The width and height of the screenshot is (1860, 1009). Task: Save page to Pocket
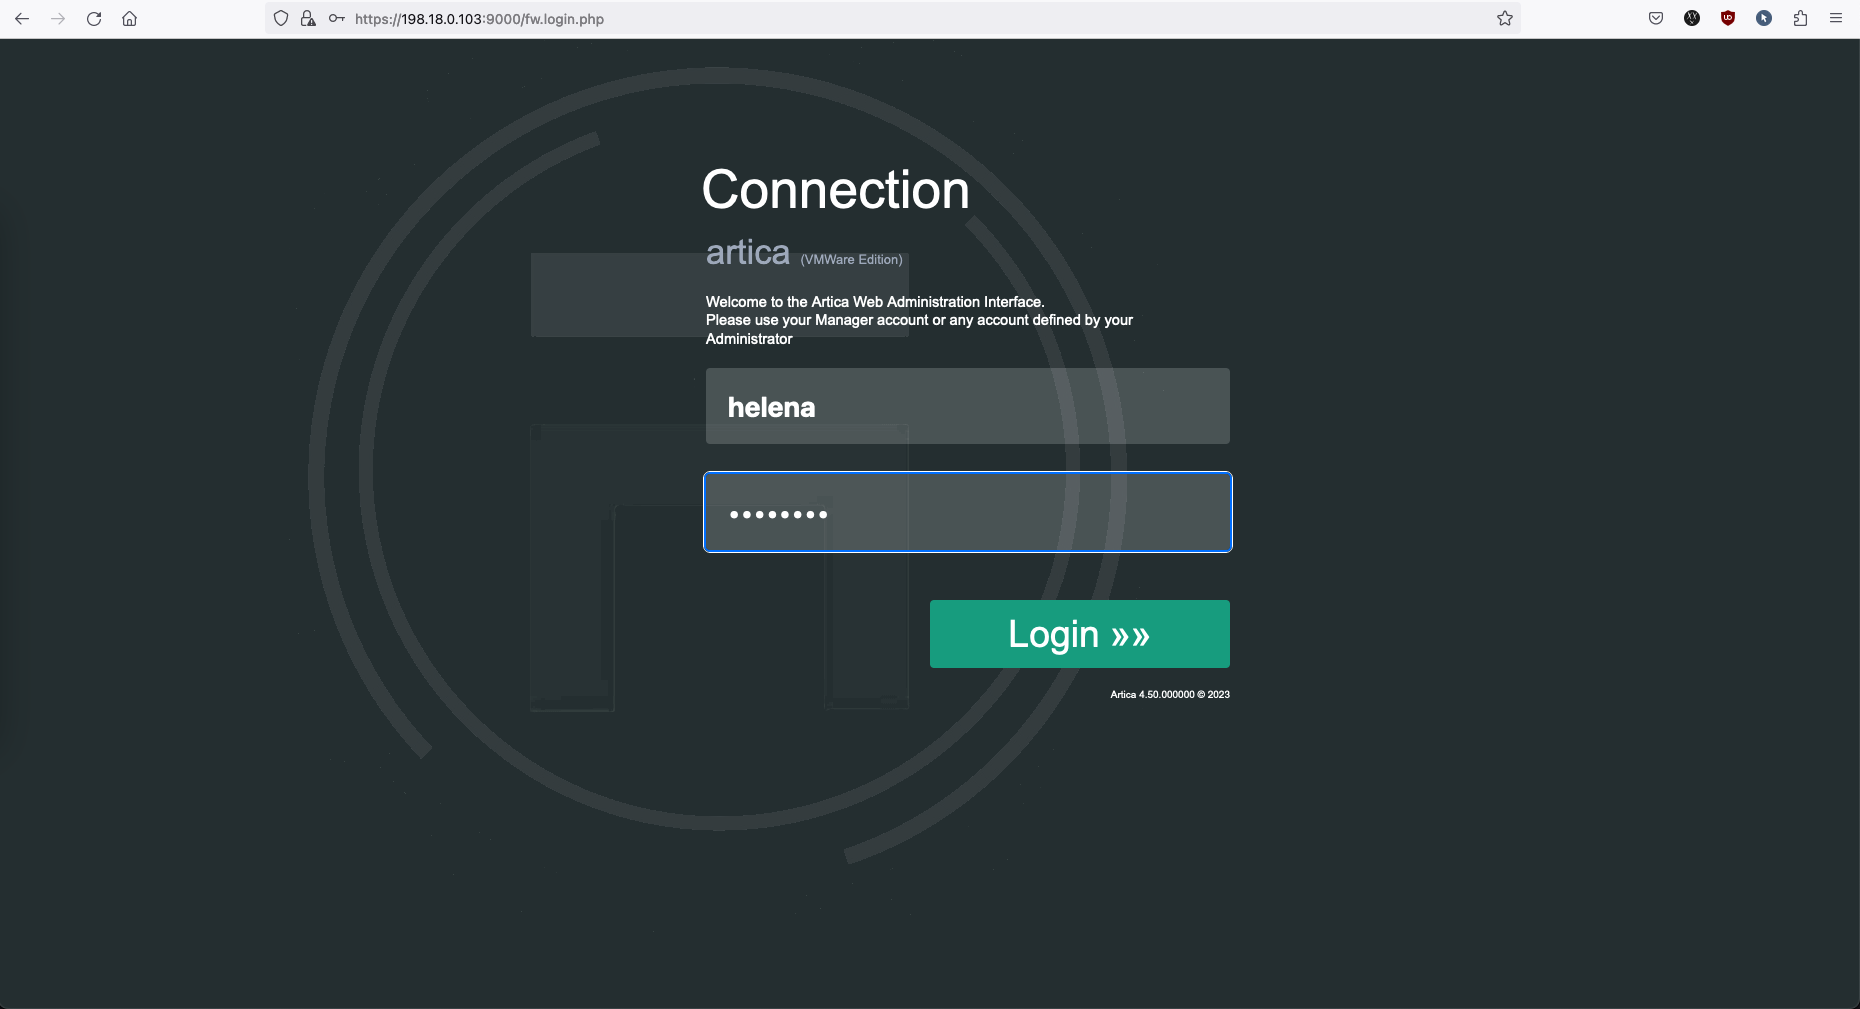coord(1656,19)
